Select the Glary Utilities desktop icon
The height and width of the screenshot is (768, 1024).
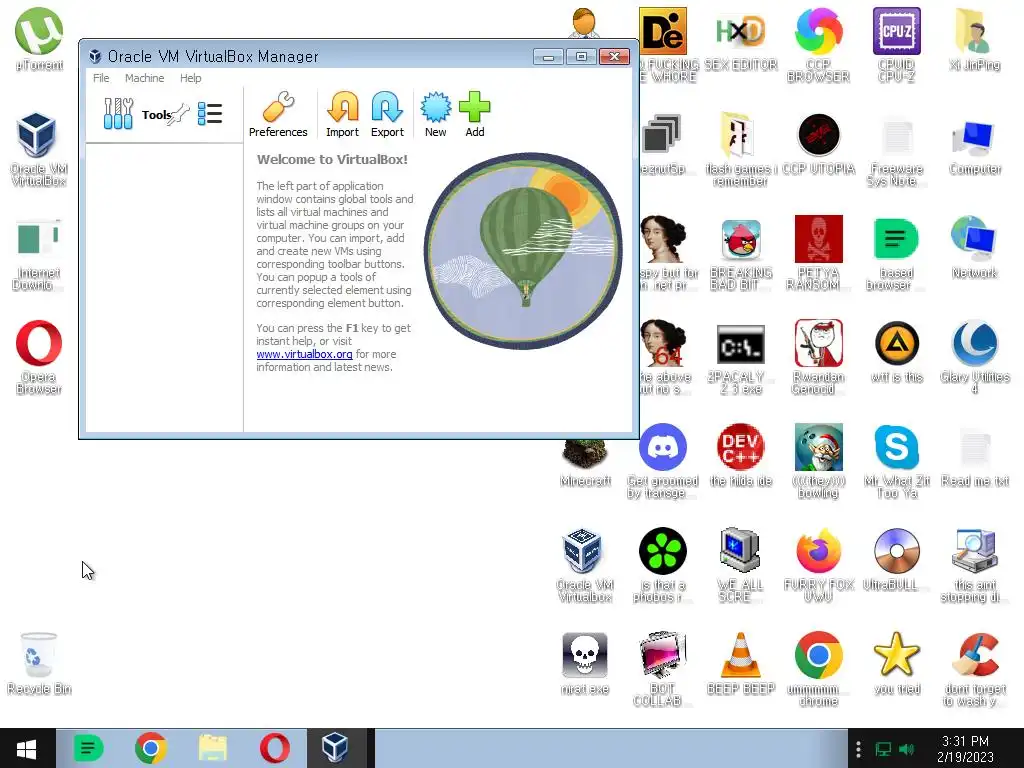point(974,357)
